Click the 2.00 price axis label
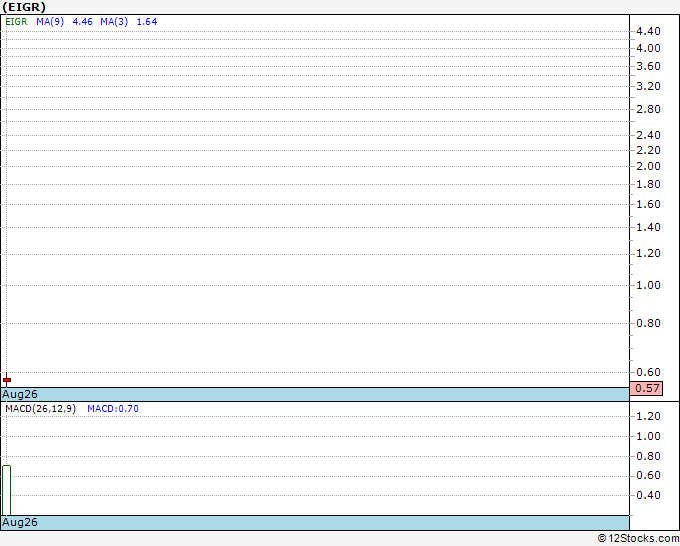The height and width of the screenshot is (546, 680). [x=648, y=166]
